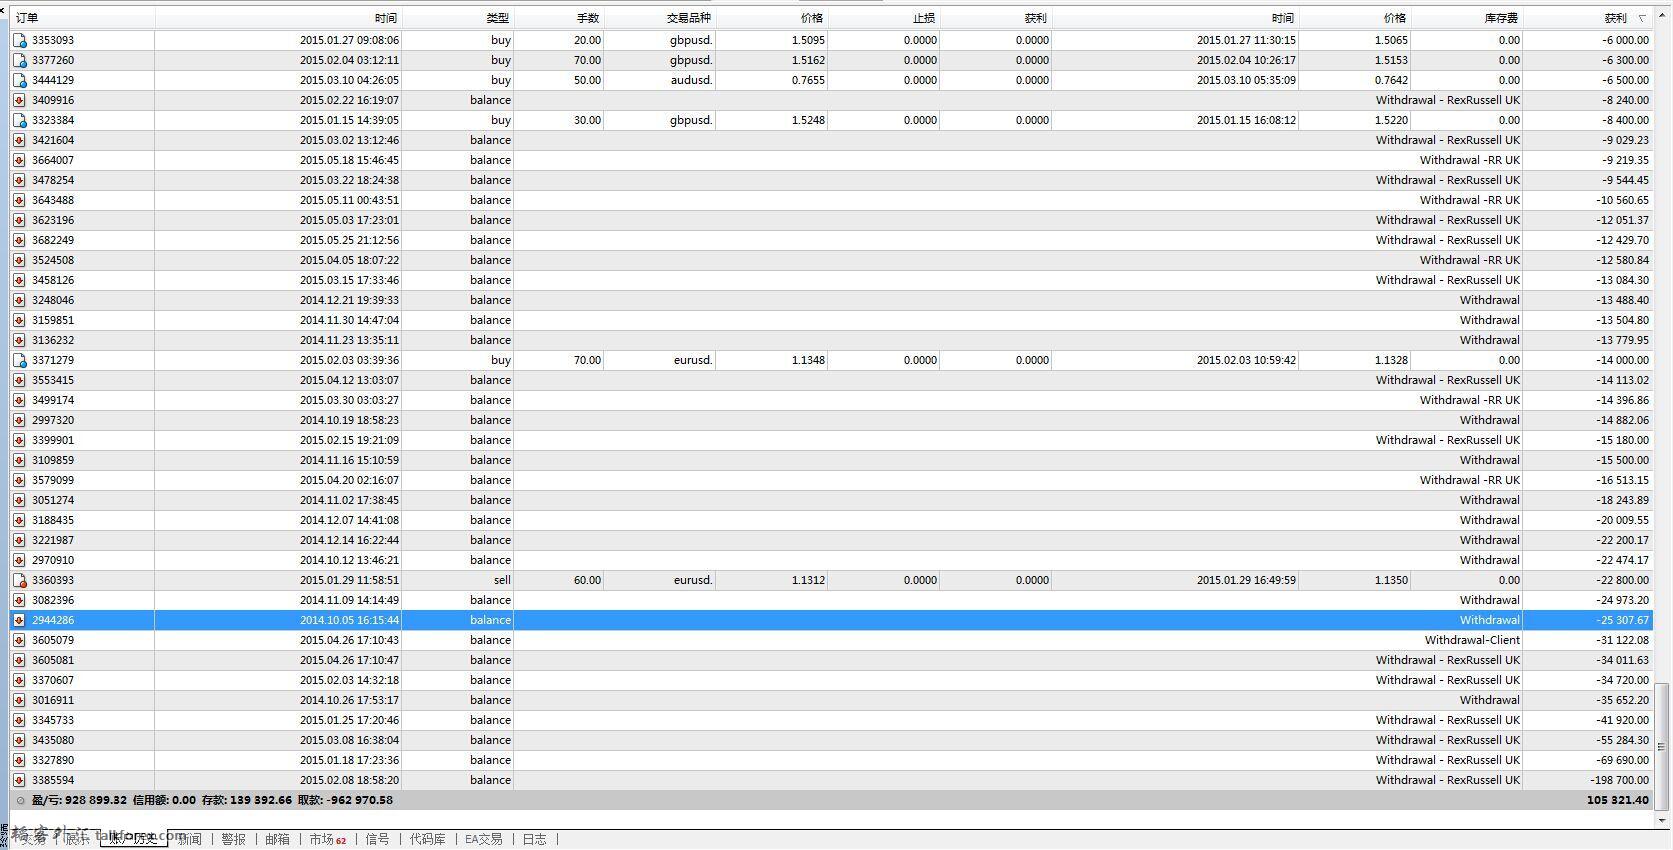Select order number 3553415
Screen dimensions: 1673x850
tap(53, 380)
